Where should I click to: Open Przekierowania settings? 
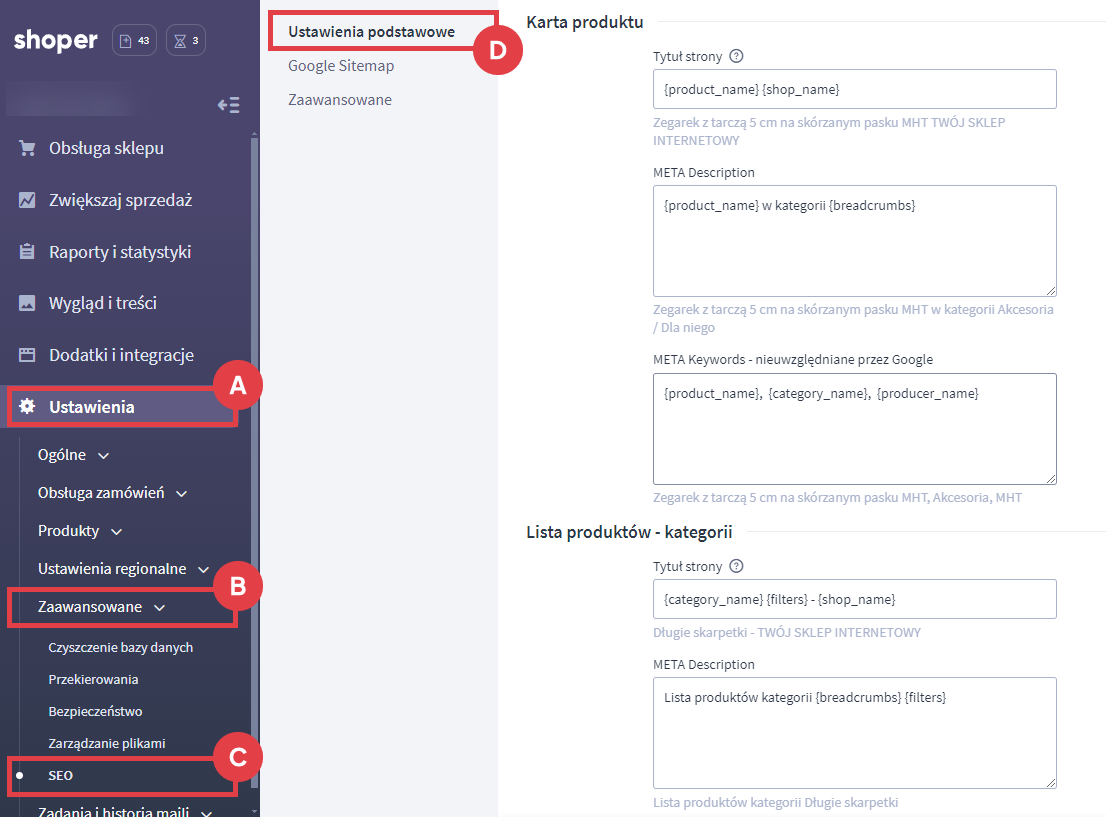(93, 679)
